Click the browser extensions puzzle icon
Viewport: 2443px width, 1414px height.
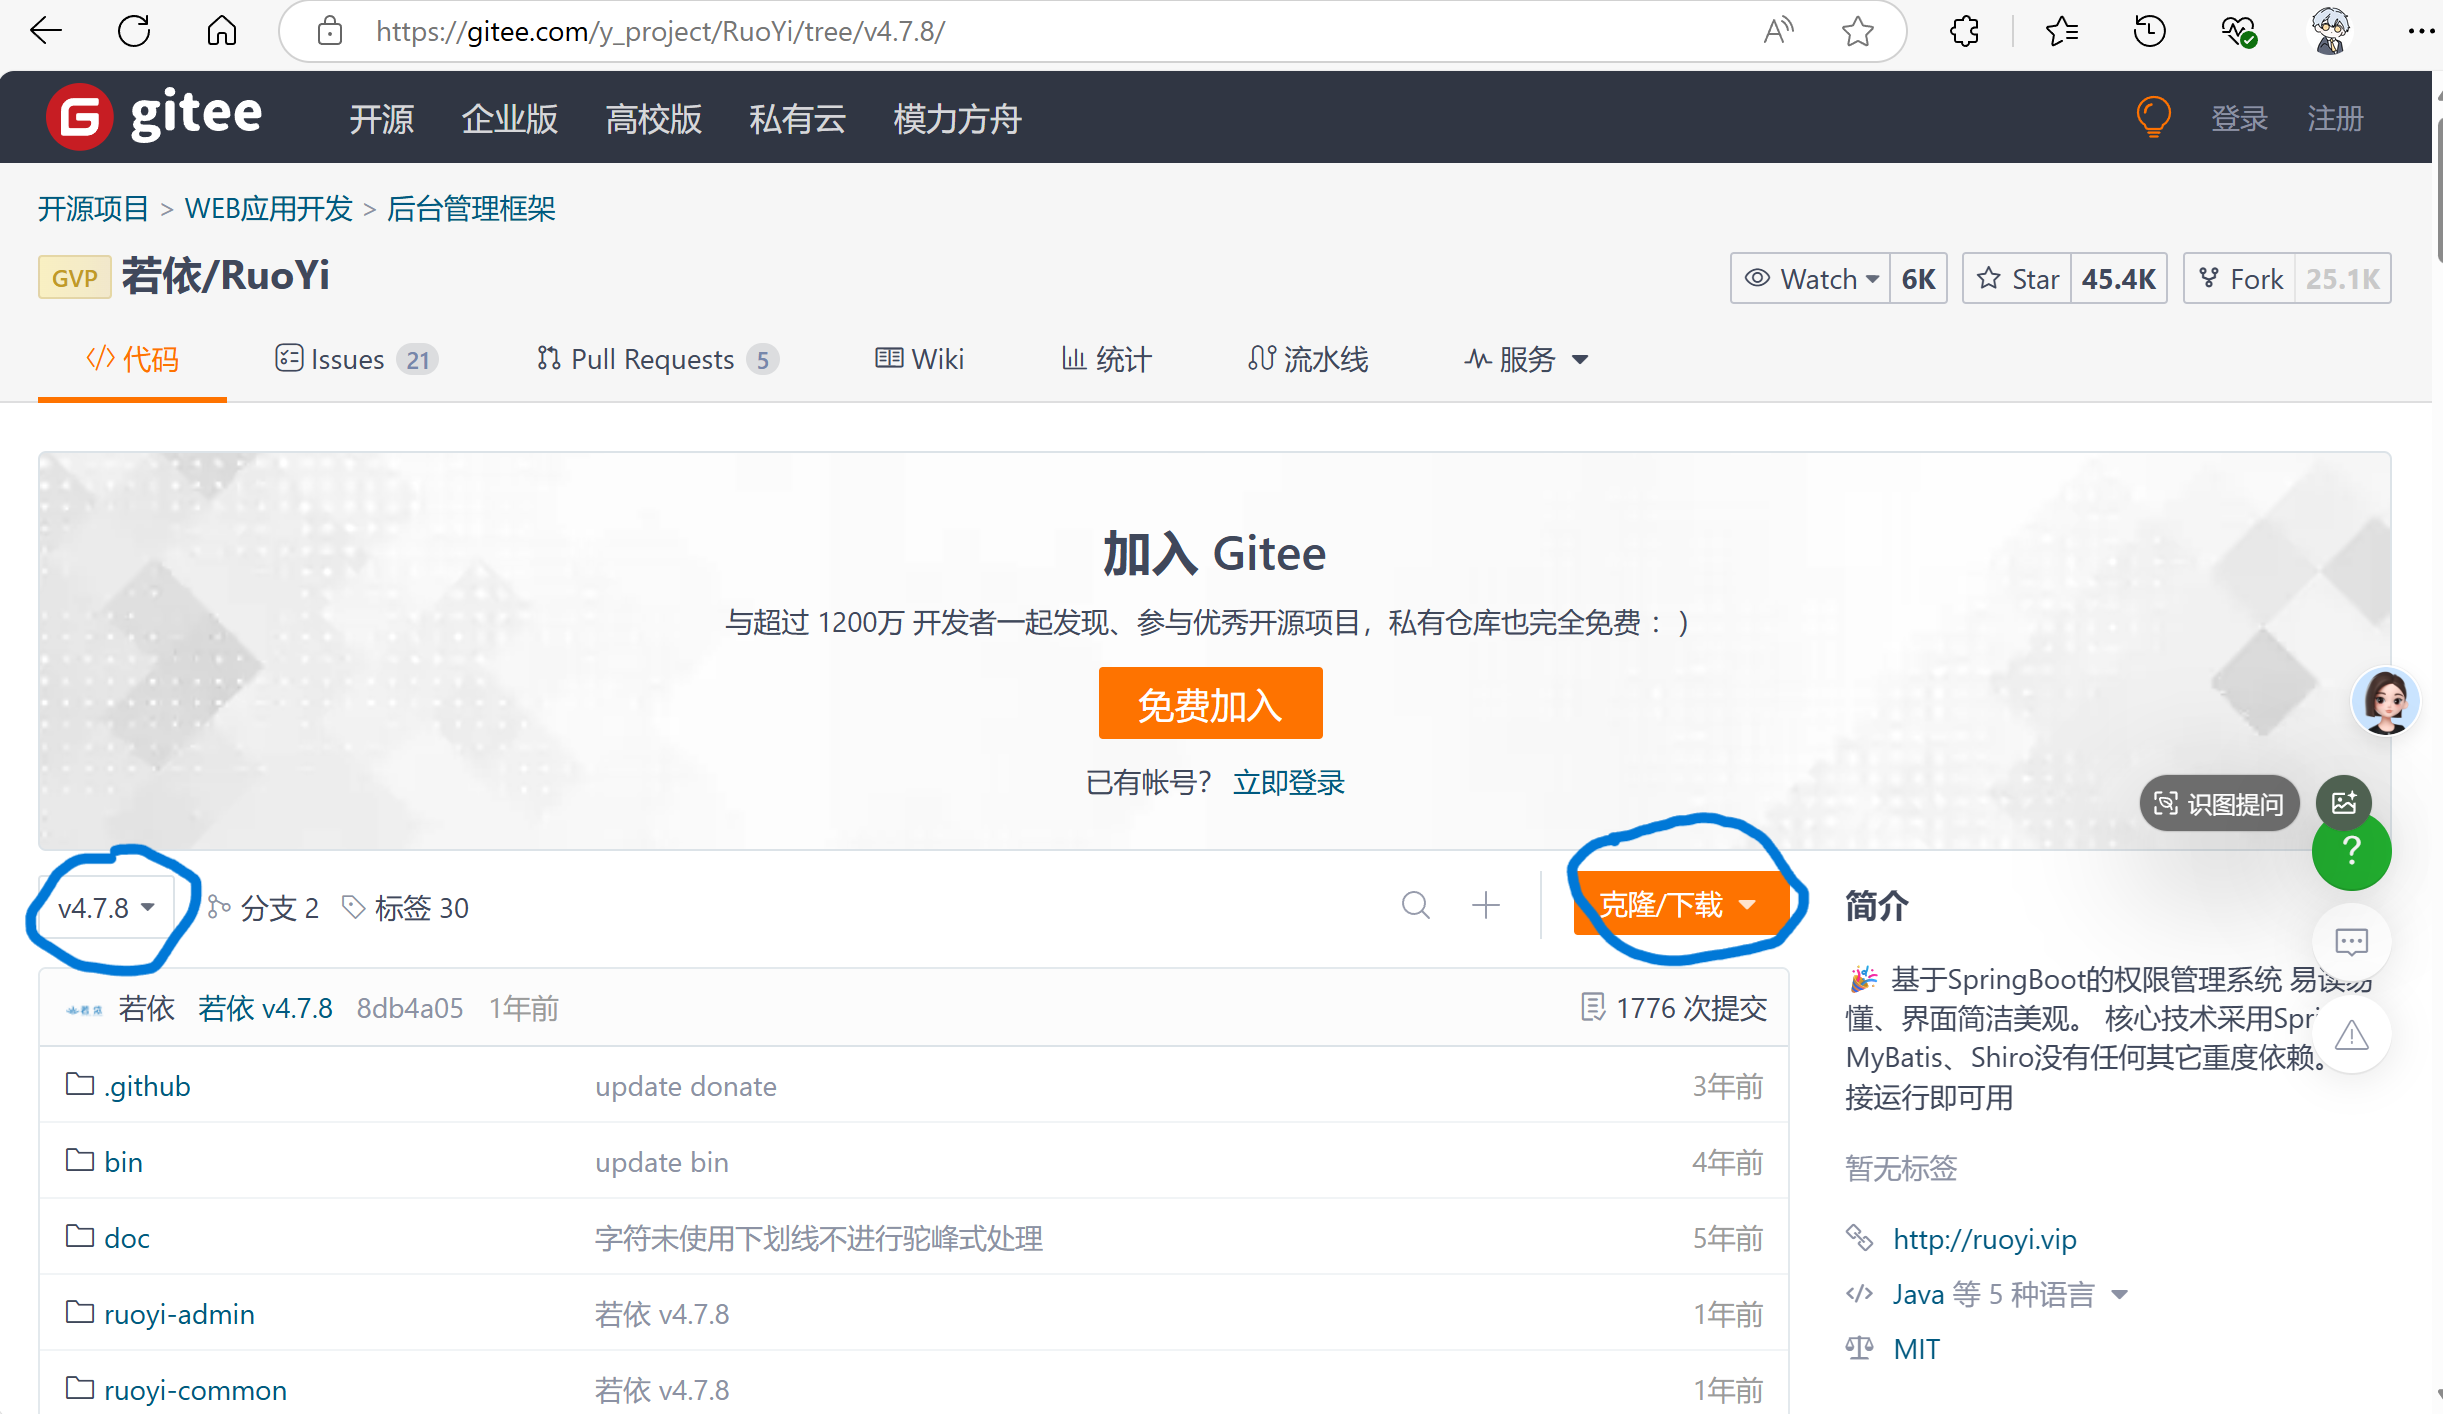tap(1964, 32)
